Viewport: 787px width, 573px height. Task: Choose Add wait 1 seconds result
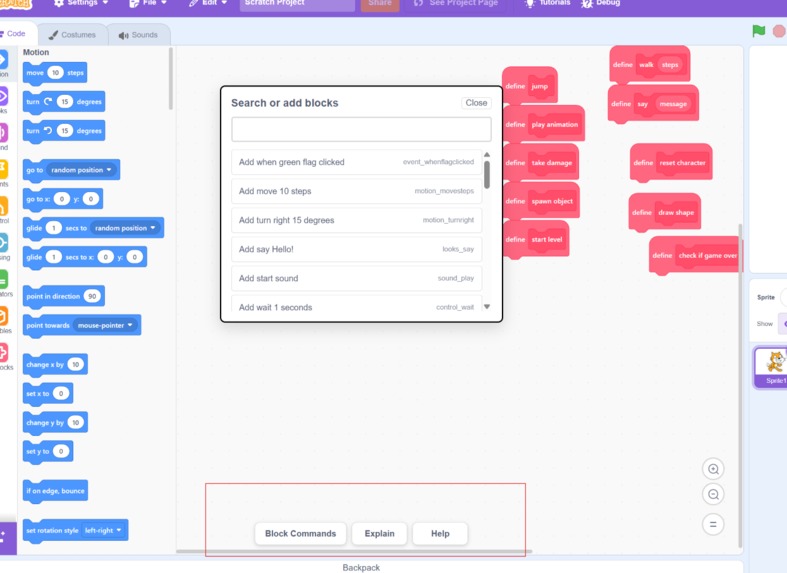[356, 305]
